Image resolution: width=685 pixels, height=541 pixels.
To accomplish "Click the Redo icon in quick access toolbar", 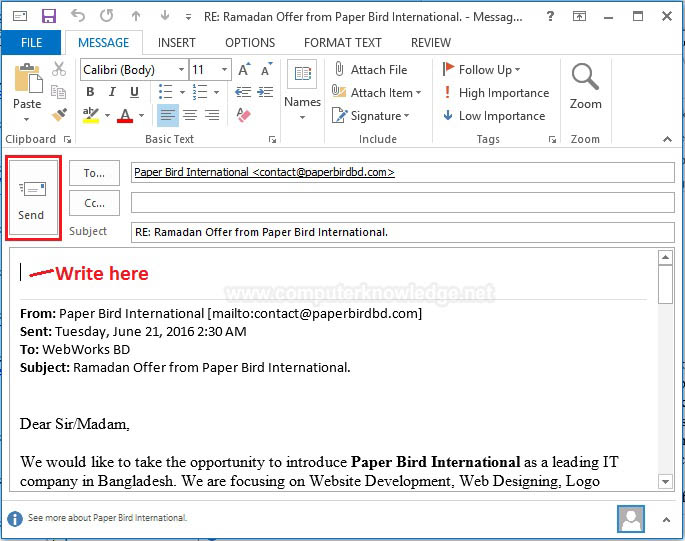I will point(107,16).
